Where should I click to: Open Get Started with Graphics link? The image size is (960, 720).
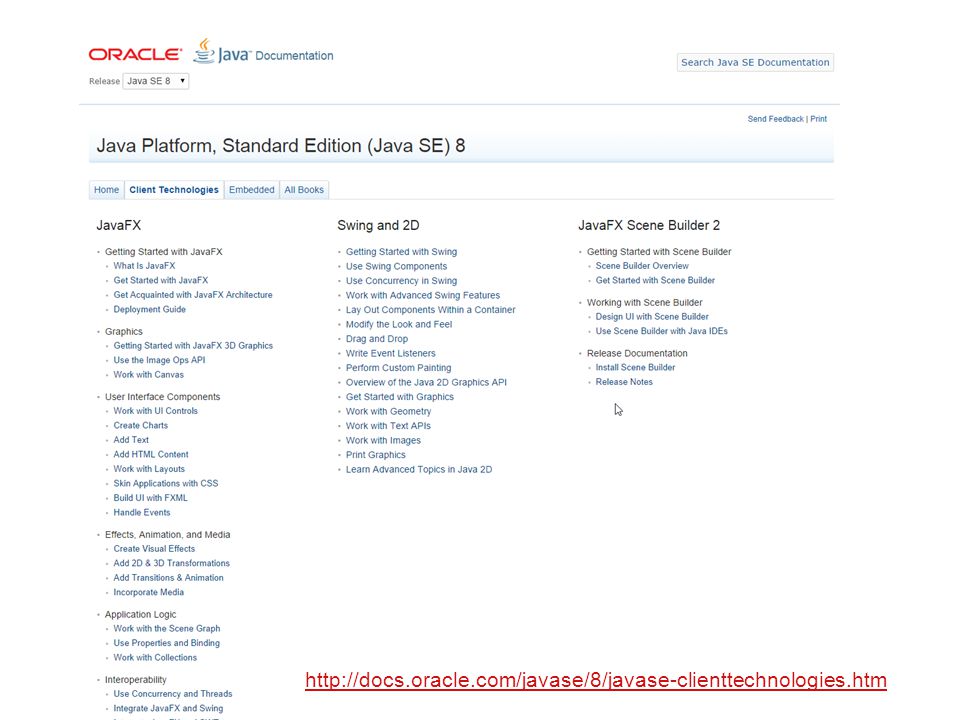point(400,397)
